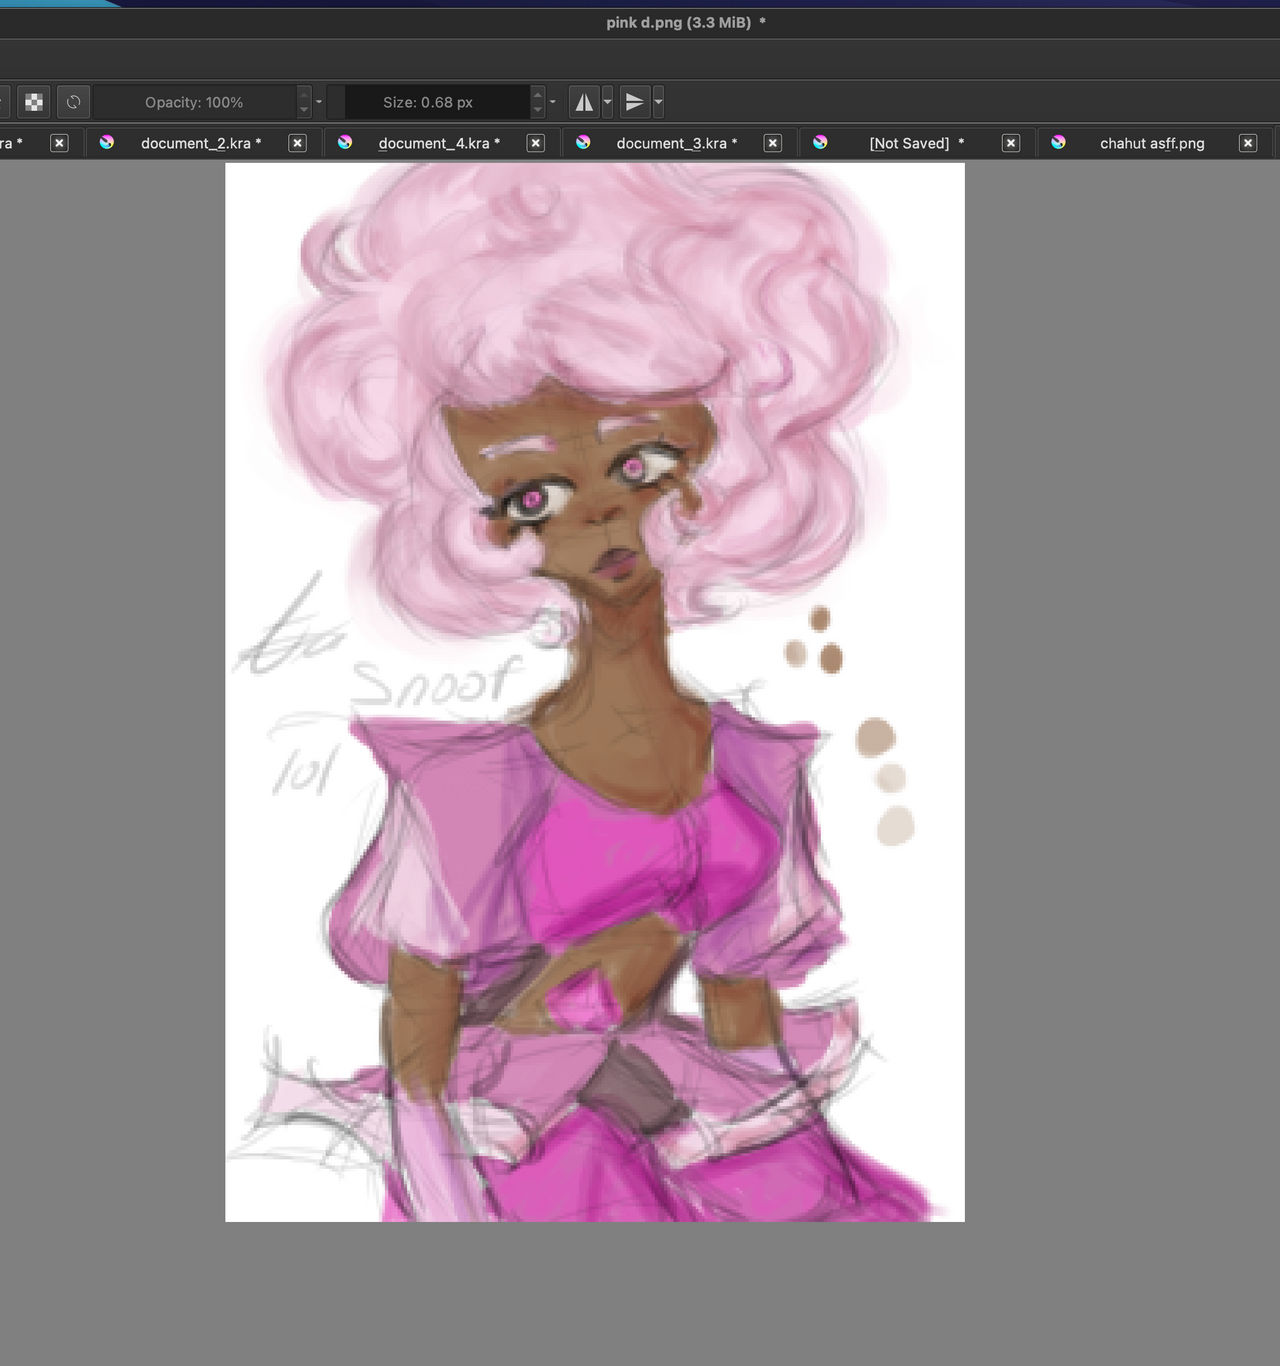Close the document_3.kra tab
The height and width of the screenshot is (1366, 1280).
772,143
